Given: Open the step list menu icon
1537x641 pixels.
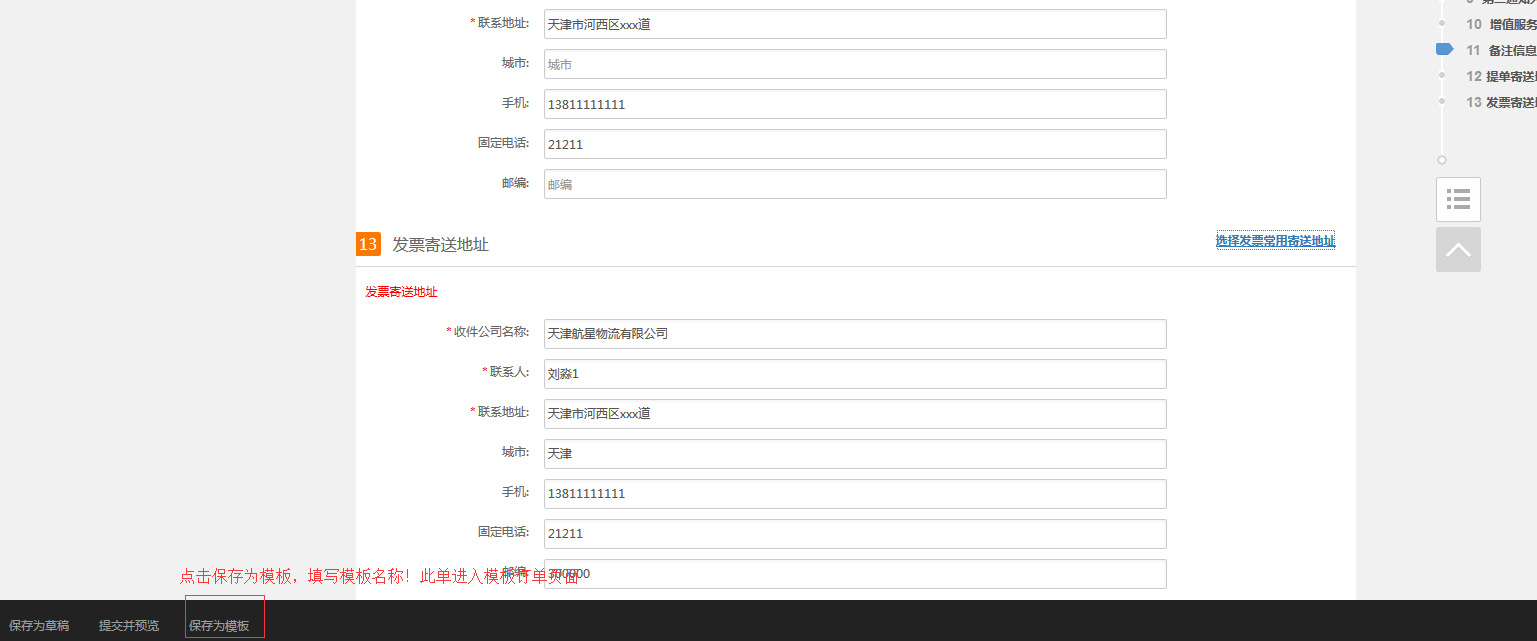Looking at the screenshot, I should click(1458, 199).
